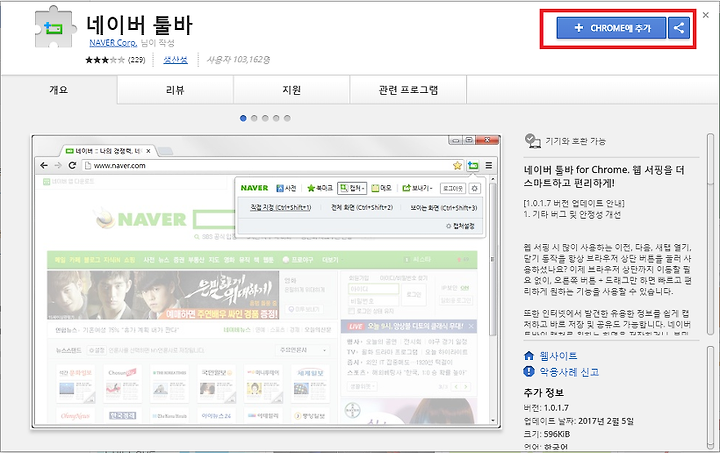Screen dimensions: 720x453
Task: Open the NAVER Corp. developer link
Action: click(113, 43)
